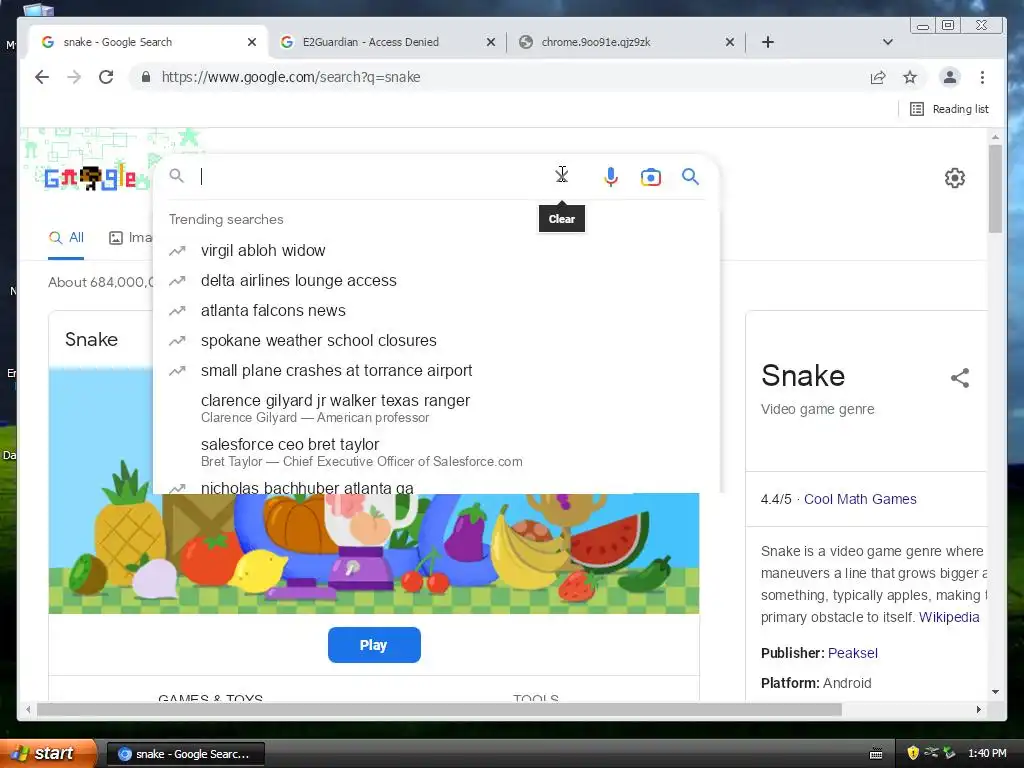Click trending arrow beside 'virgil abloh widow'

tap(177, 251)
